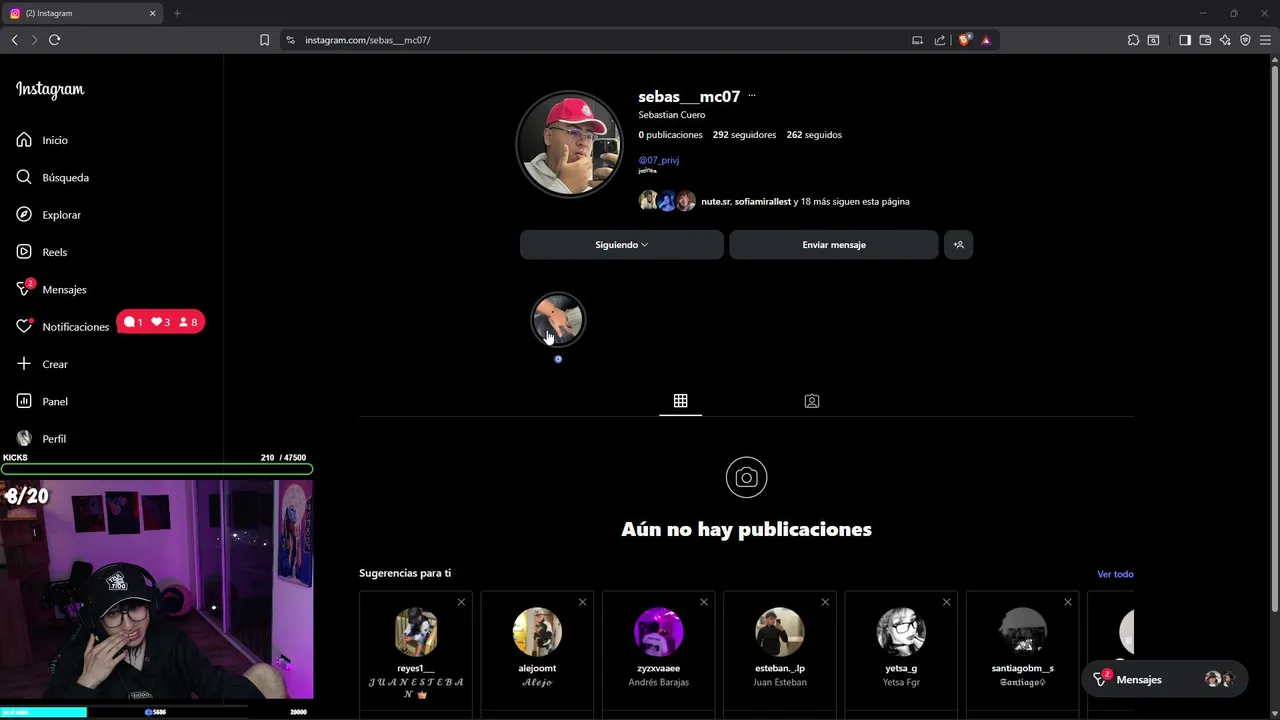This screenshot has height=720, width=1280.
Task: Click santiagobm__s username text
Action: point(1022,668)
